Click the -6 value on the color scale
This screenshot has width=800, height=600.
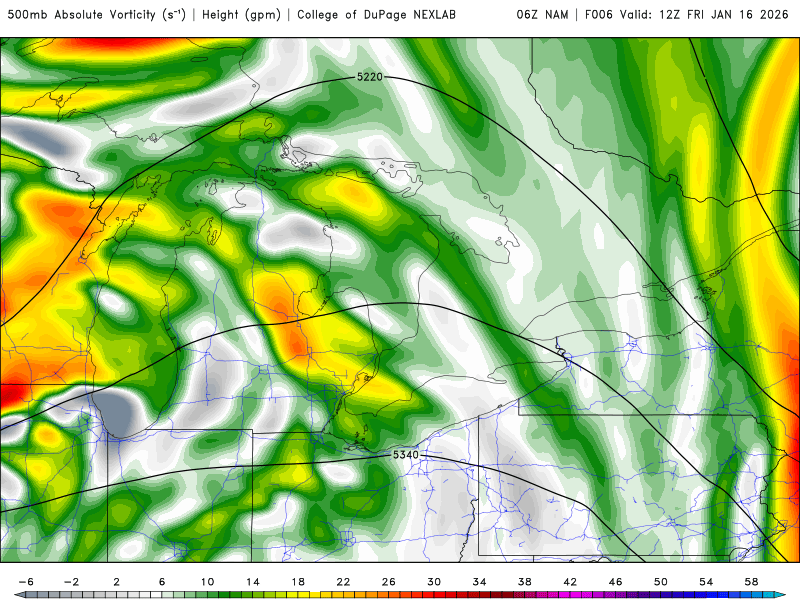point(26,582)
